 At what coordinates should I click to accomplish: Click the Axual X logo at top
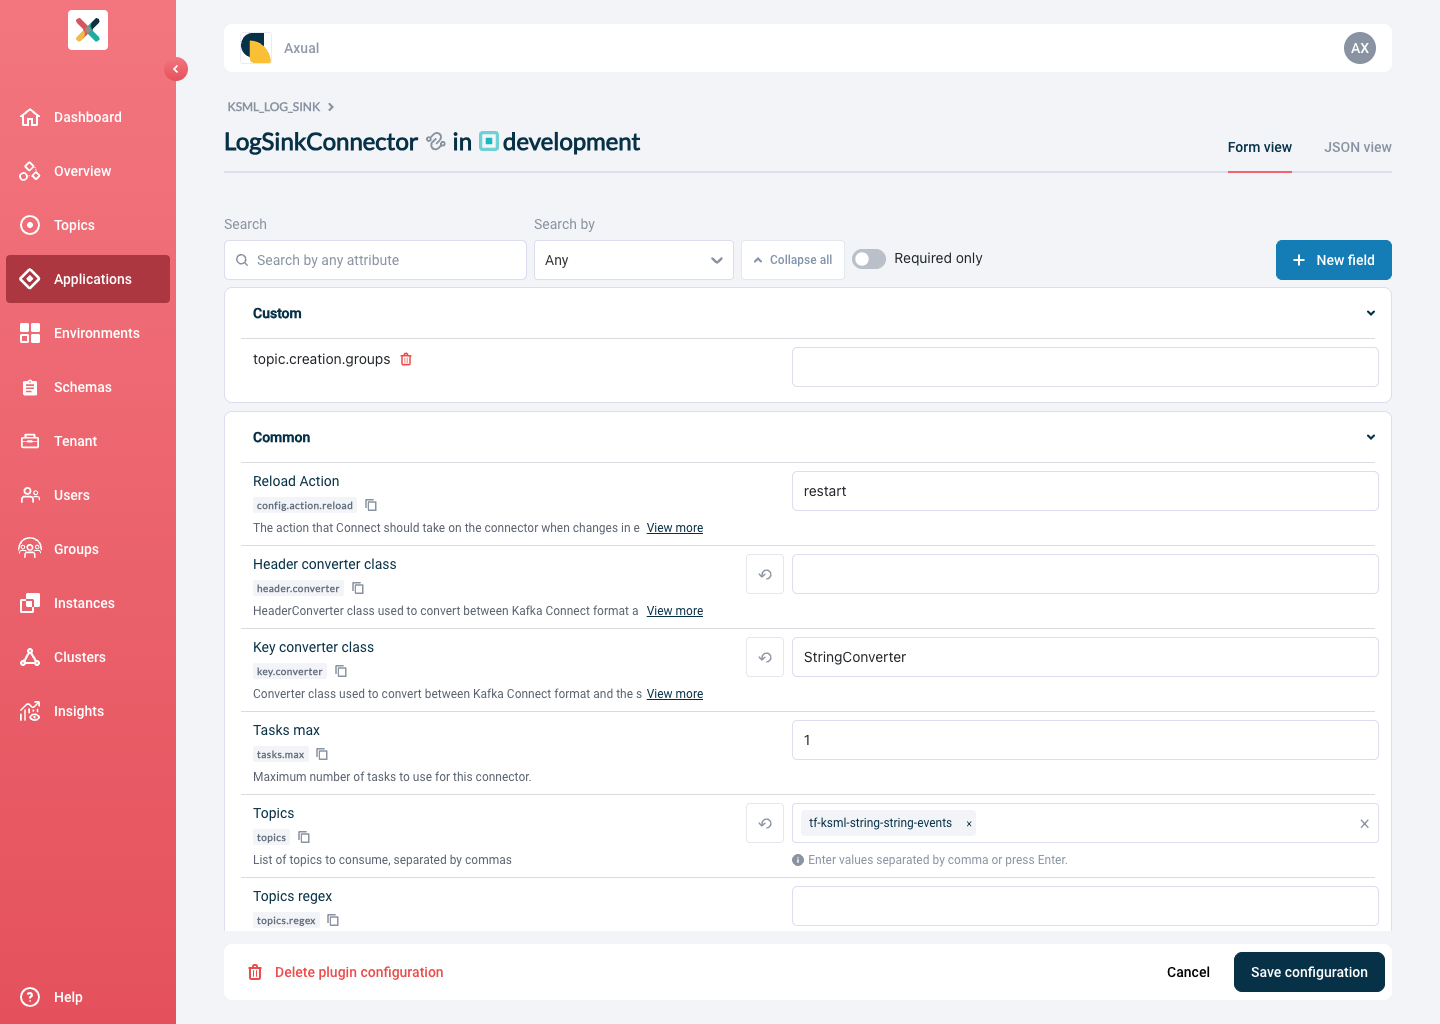coord(88,30)
